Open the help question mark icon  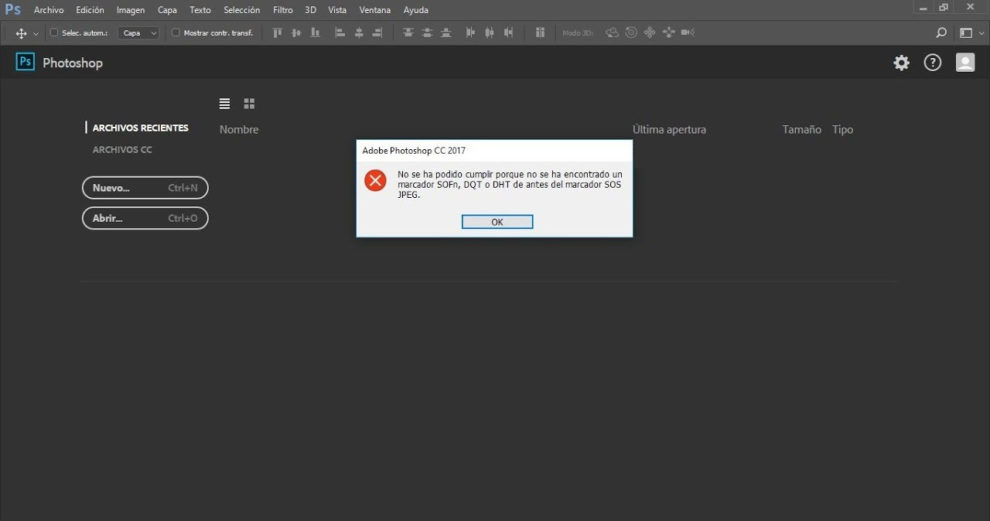click(x=933, y=63)
